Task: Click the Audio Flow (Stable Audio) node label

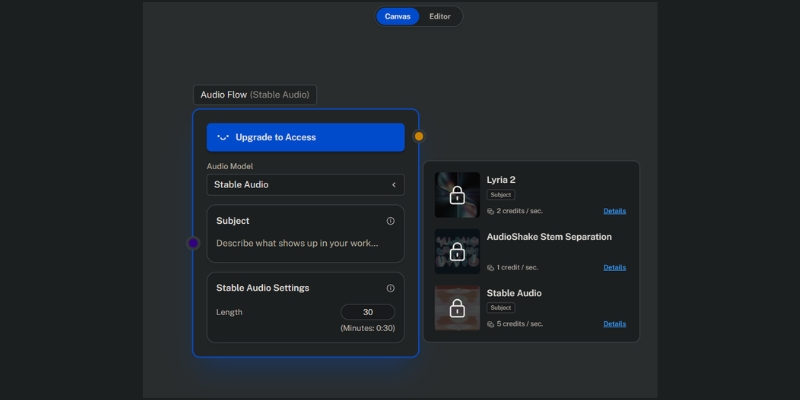Action: coord(255,95)
